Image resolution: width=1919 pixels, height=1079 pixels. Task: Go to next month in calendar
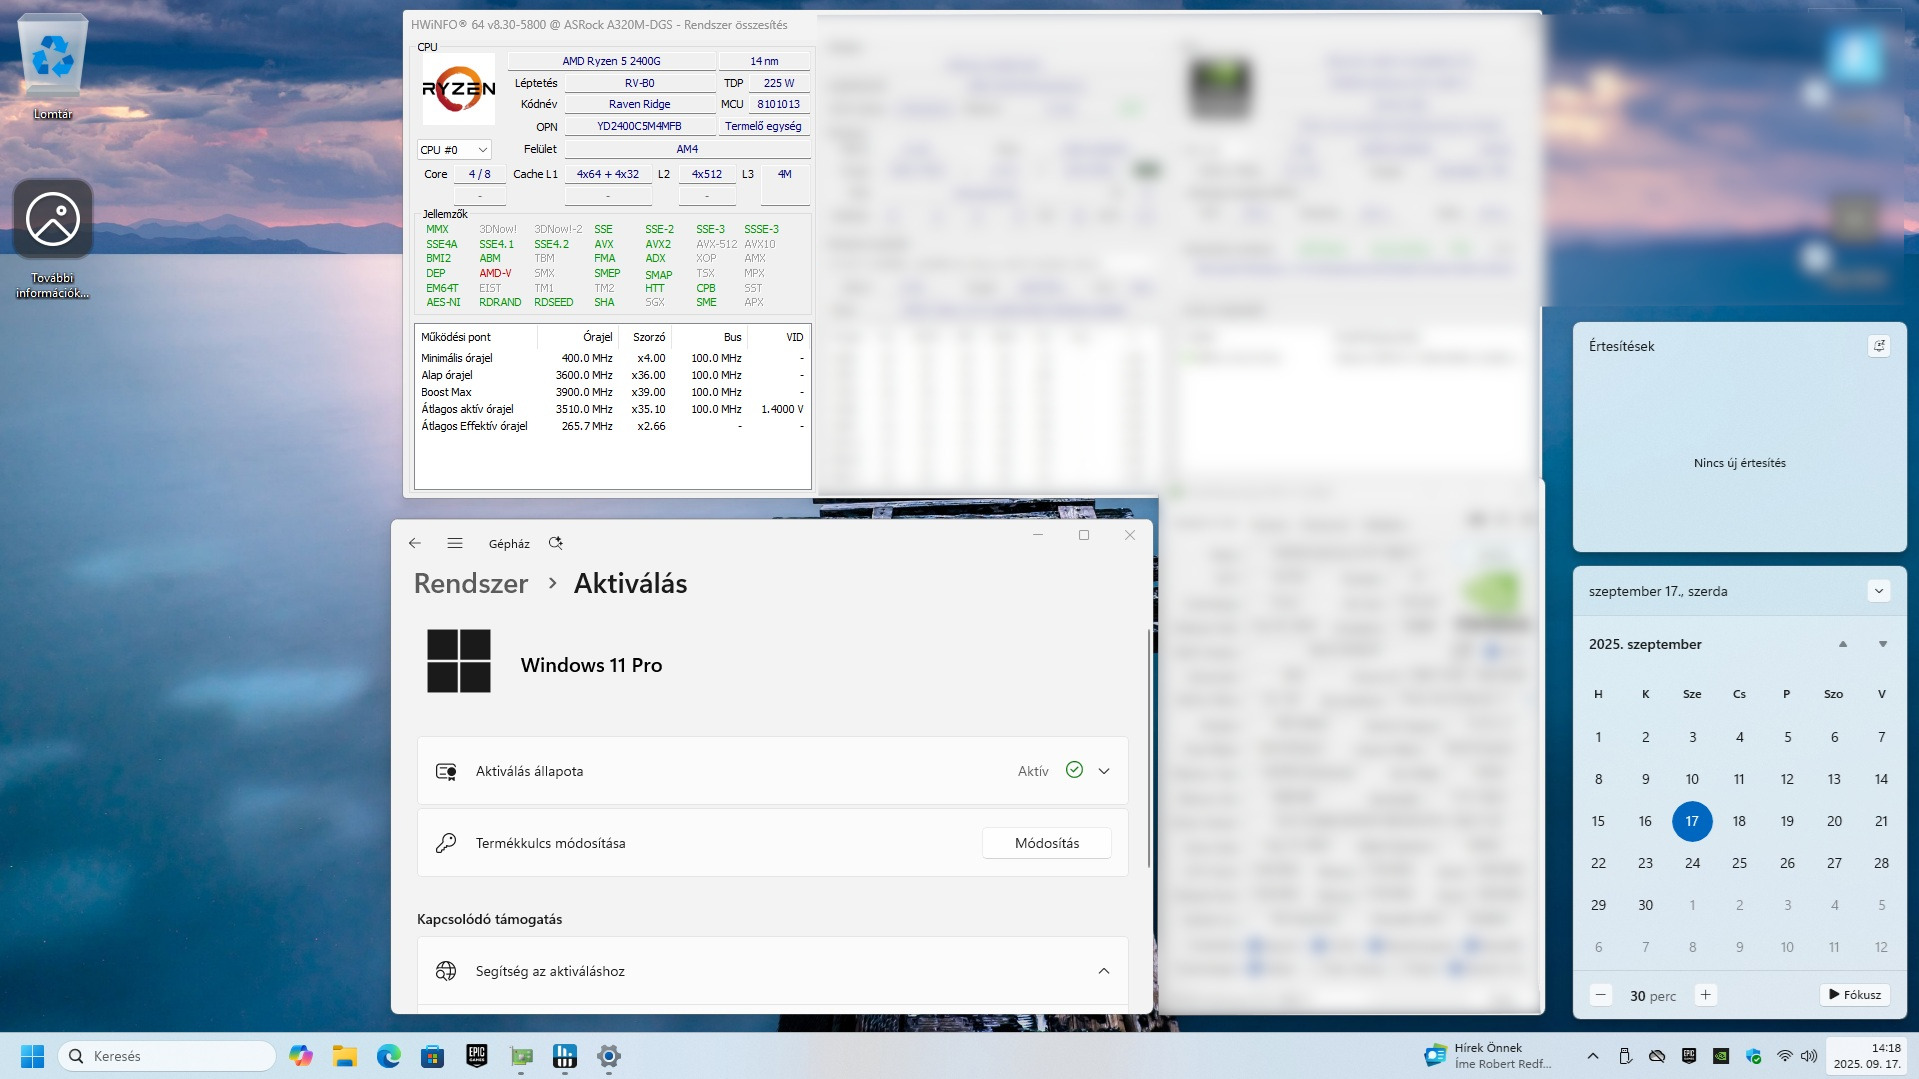point(1883,644)
